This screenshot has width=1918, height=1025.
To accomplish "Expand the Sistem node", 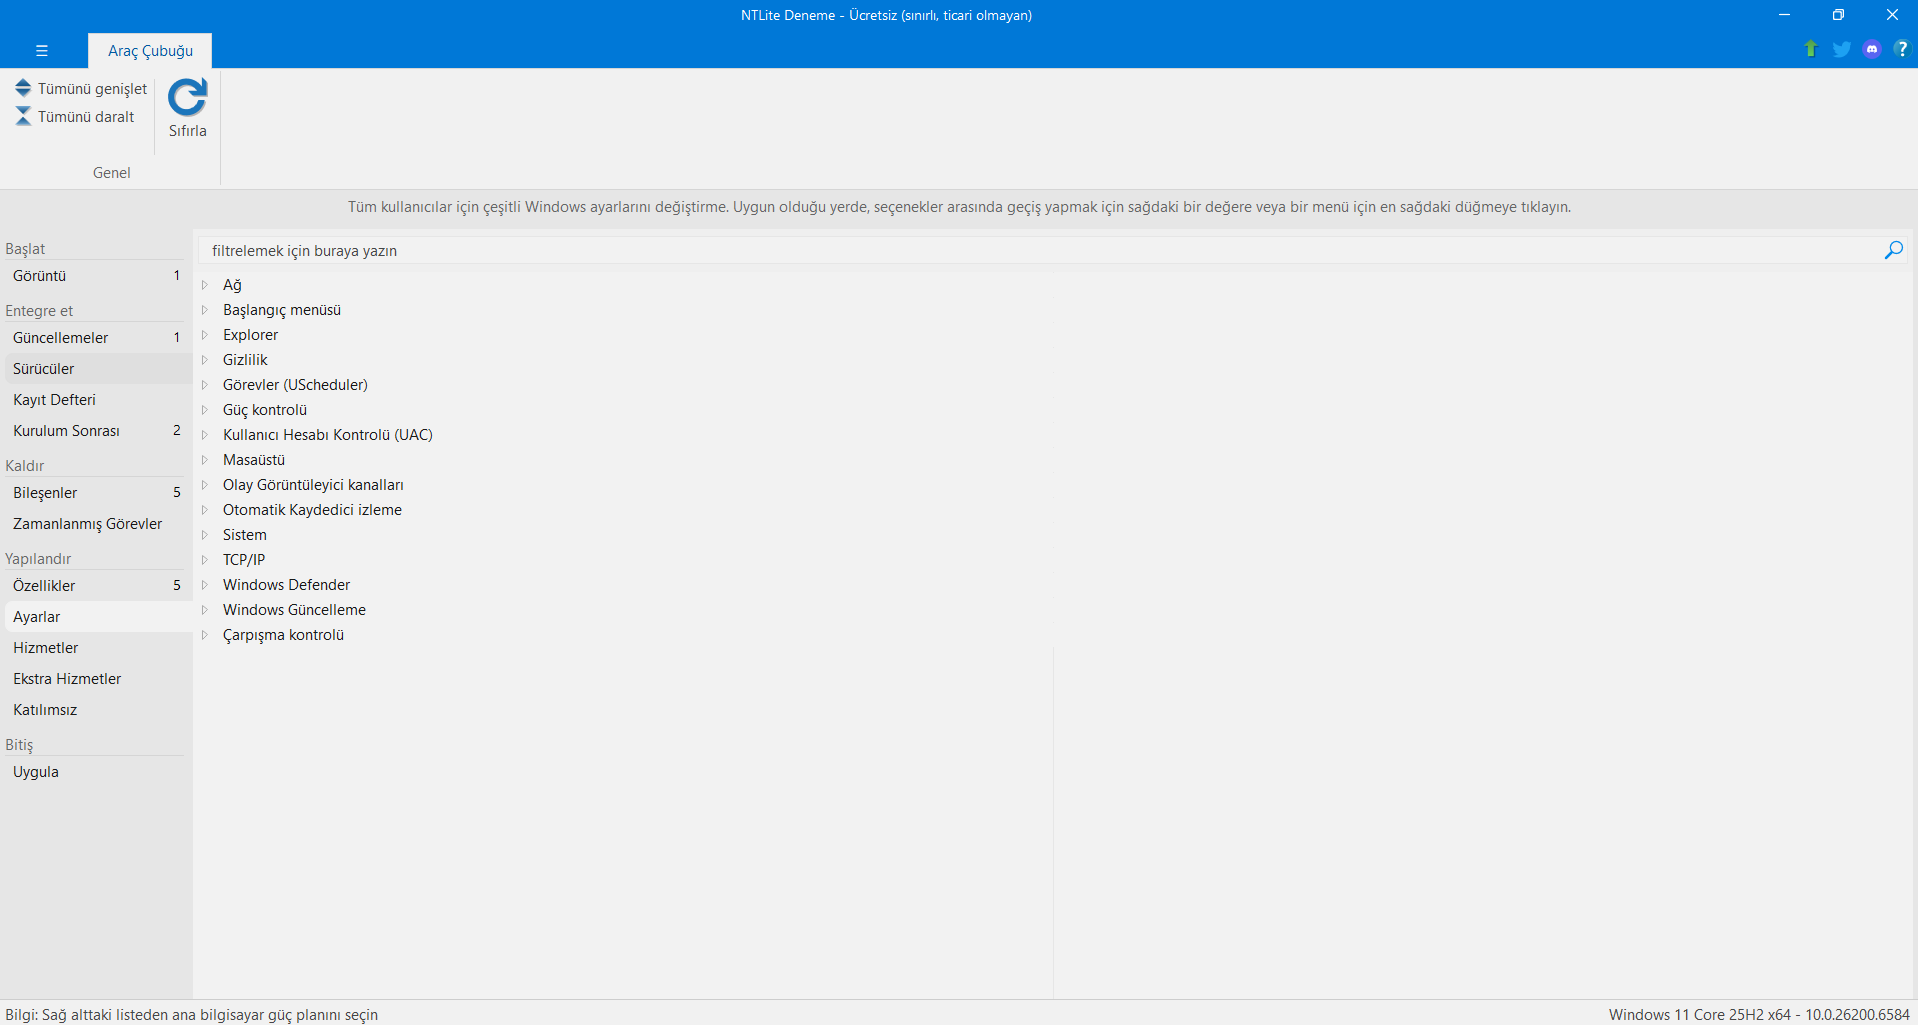I will tap(205, 535).
